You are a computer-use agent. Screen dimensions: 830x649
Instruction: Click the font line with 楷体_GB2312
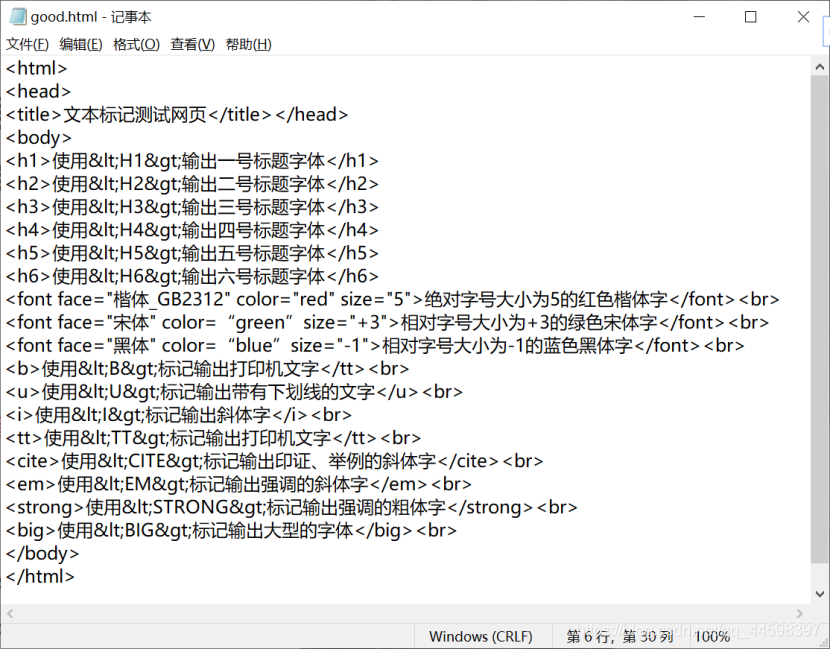pos(392,300)
